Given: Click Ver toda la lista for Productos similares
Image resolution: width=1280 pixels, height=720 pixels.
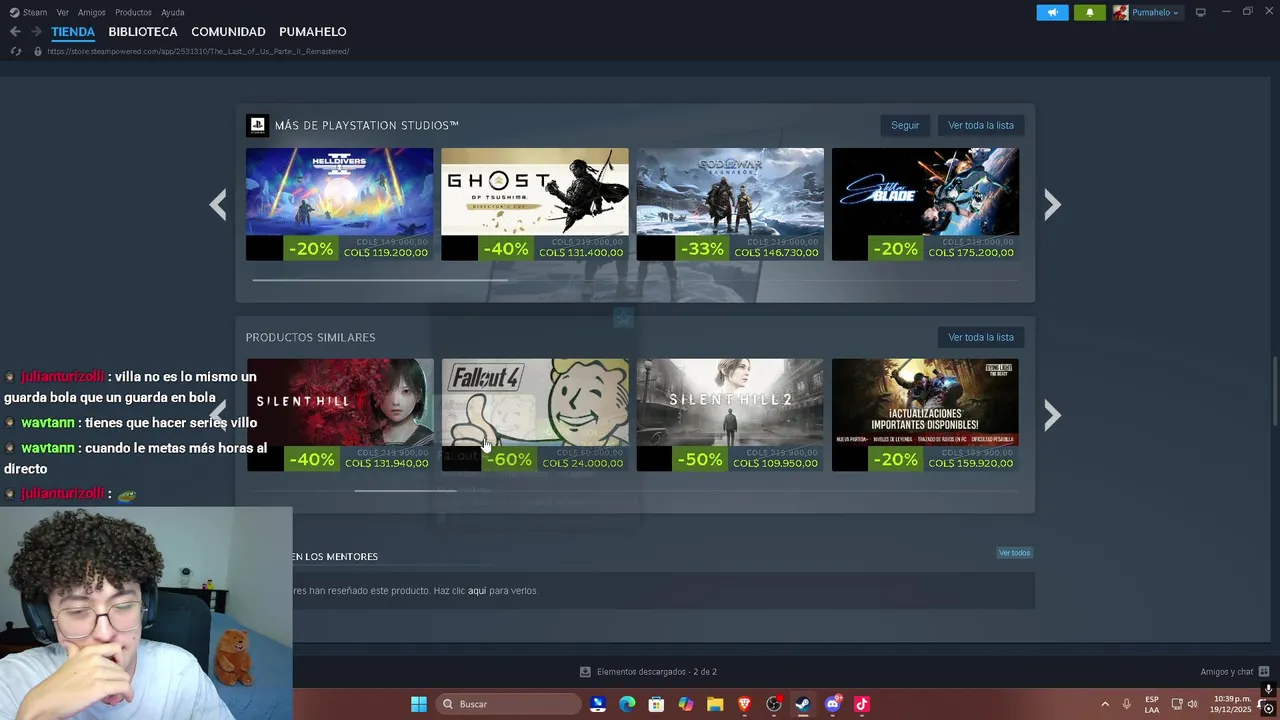Looking at the screenshot, I should tap(980, 337).
